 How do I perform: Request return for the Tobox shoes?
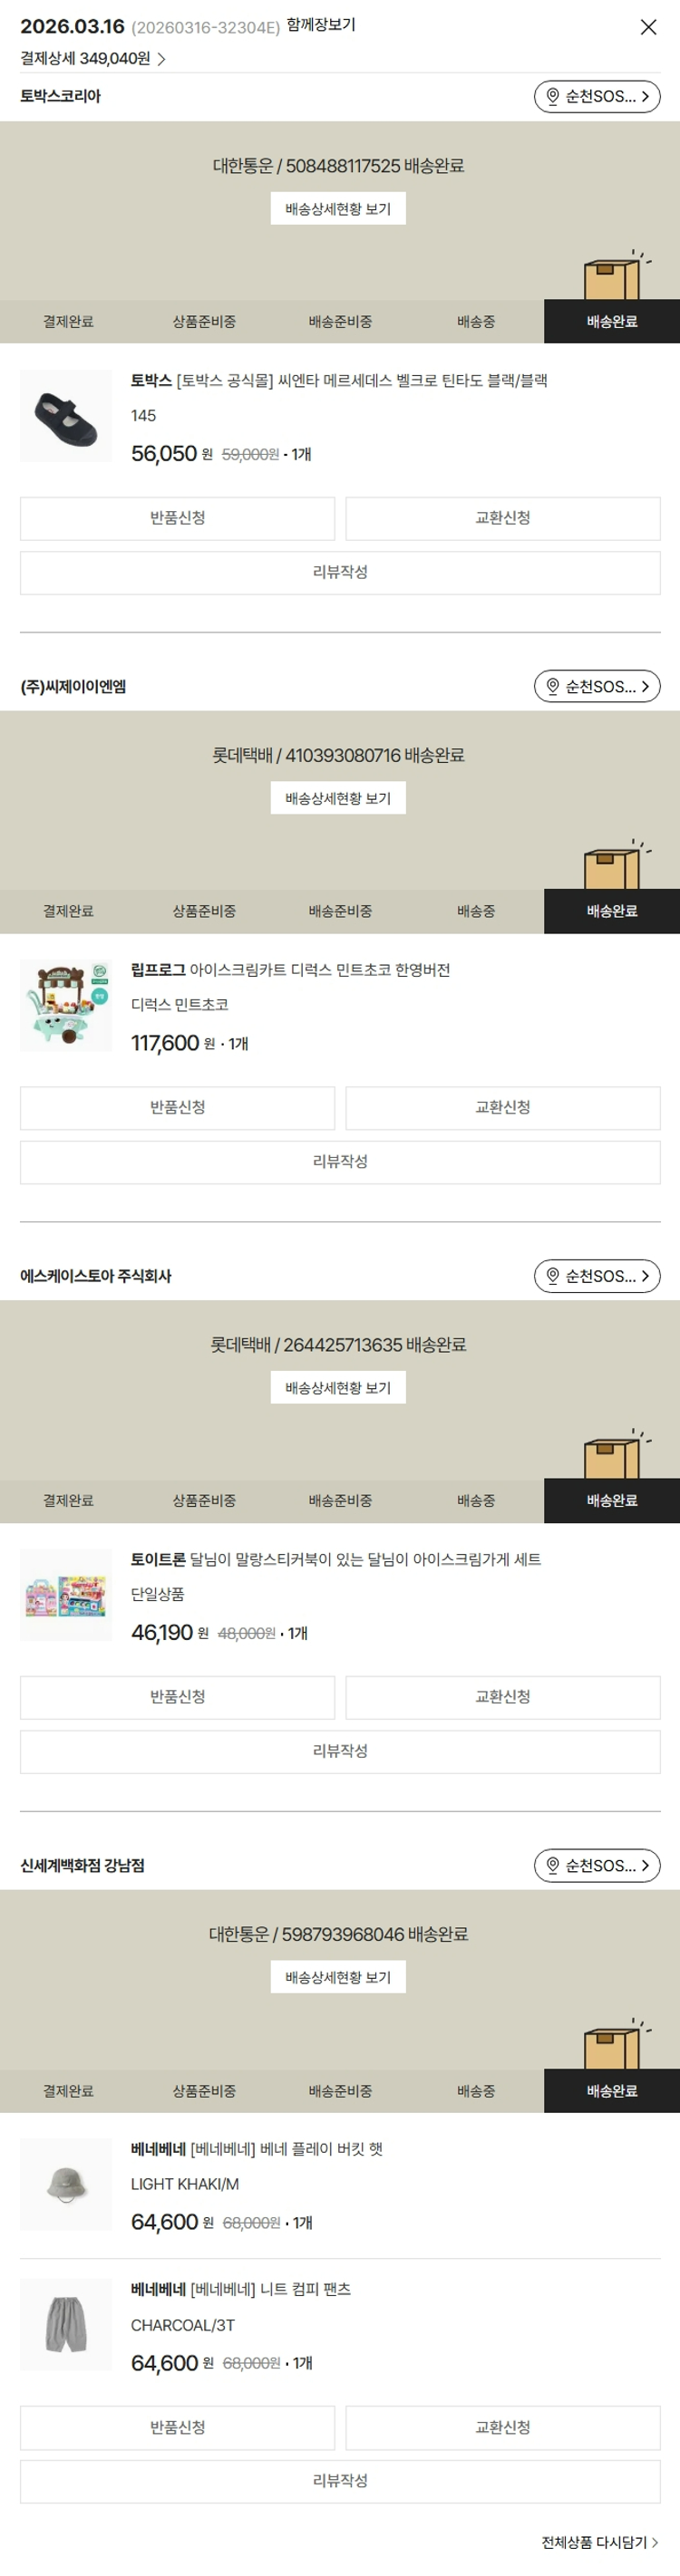(x=178, y=518)
